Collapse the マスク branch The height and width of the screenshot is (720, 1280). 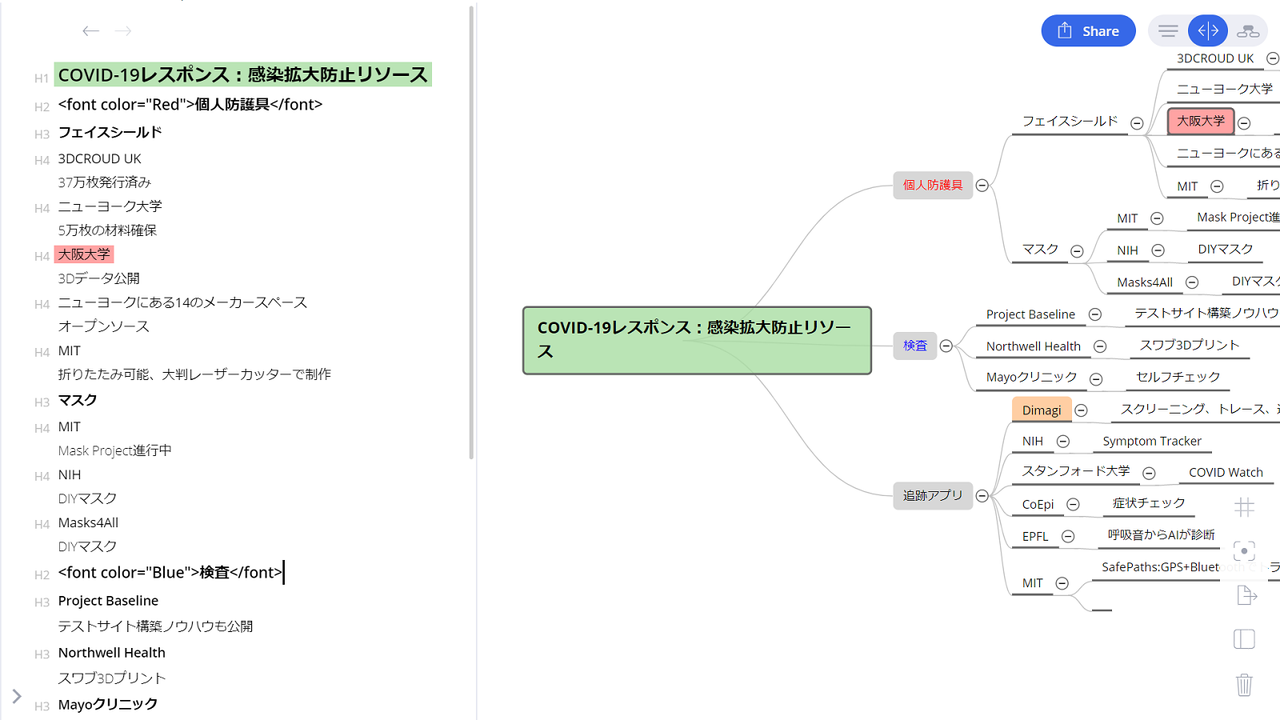(x=1077, y=251)
